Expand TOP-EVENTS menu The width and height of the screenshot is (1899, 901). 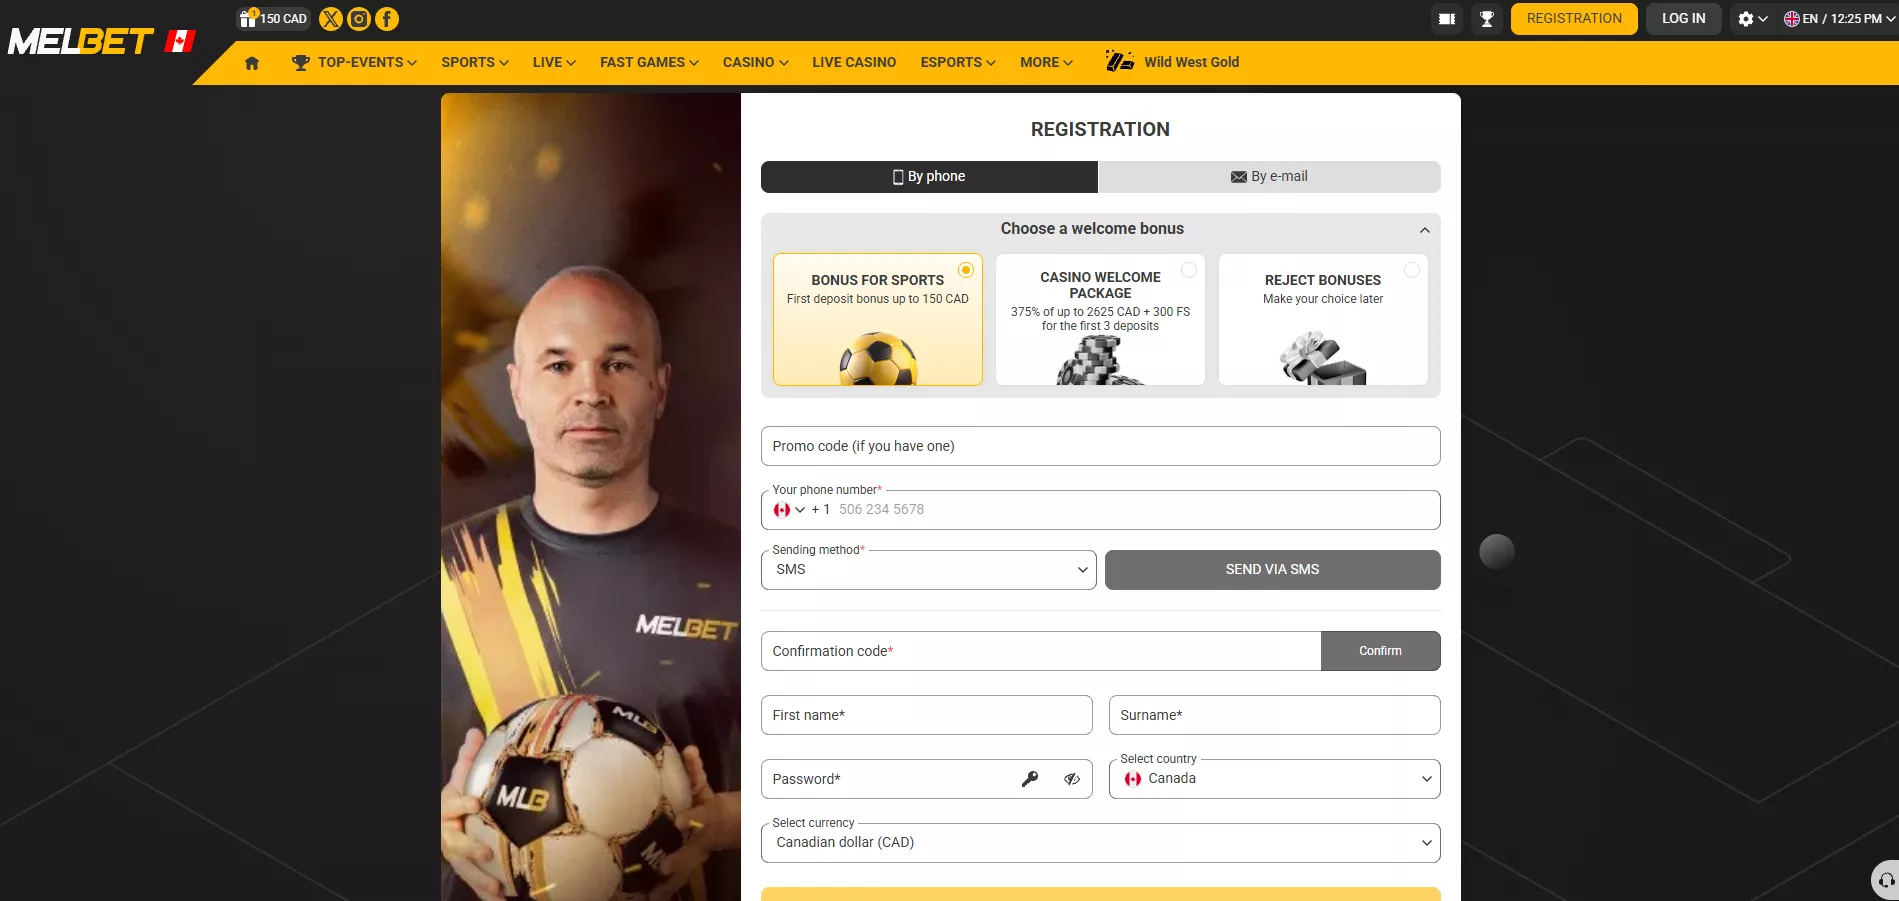pos(354,62)
